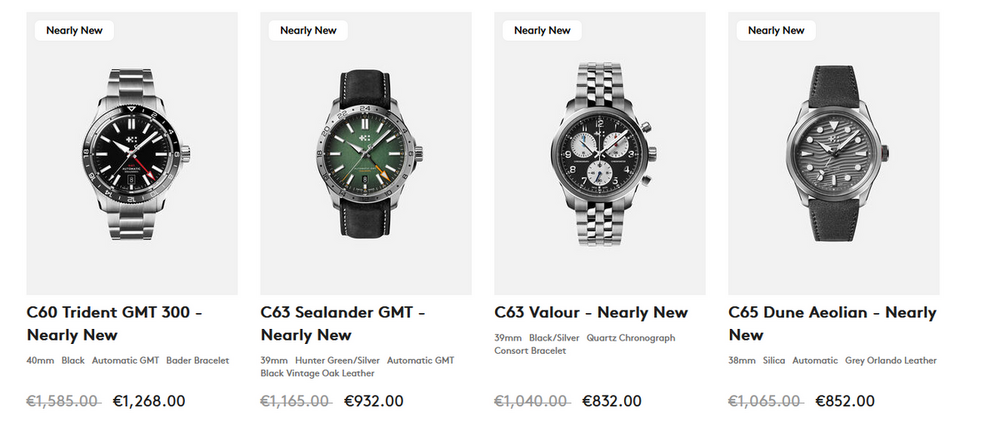The width and height of the screenshot is (1000, 423).
Task: Click the struck-through €1,585.00 original price
Action: [63, 401]
